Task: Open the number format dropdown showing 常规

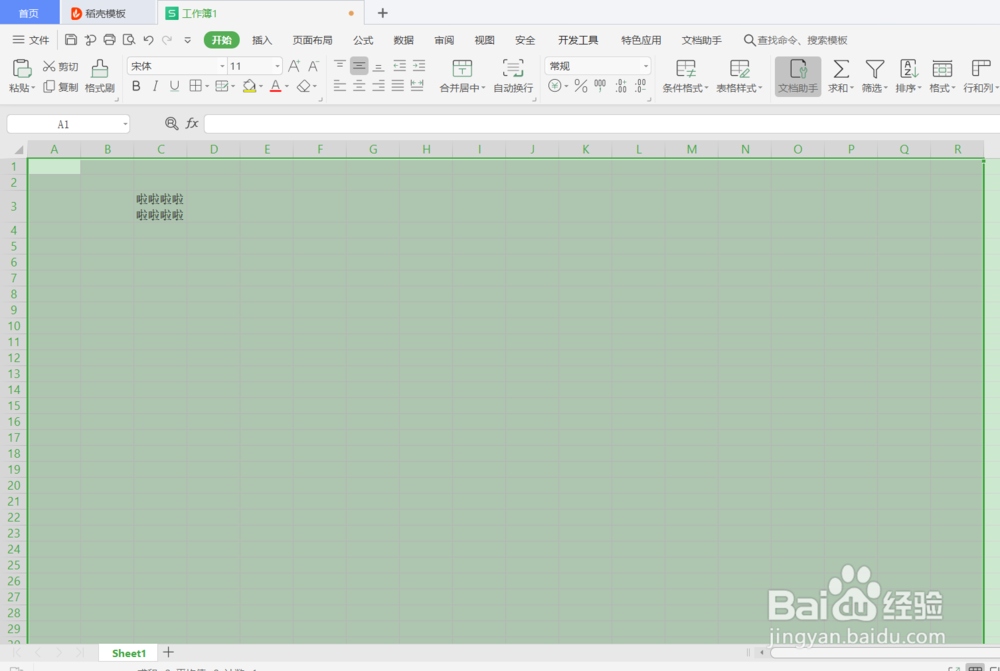Action: 596,65
